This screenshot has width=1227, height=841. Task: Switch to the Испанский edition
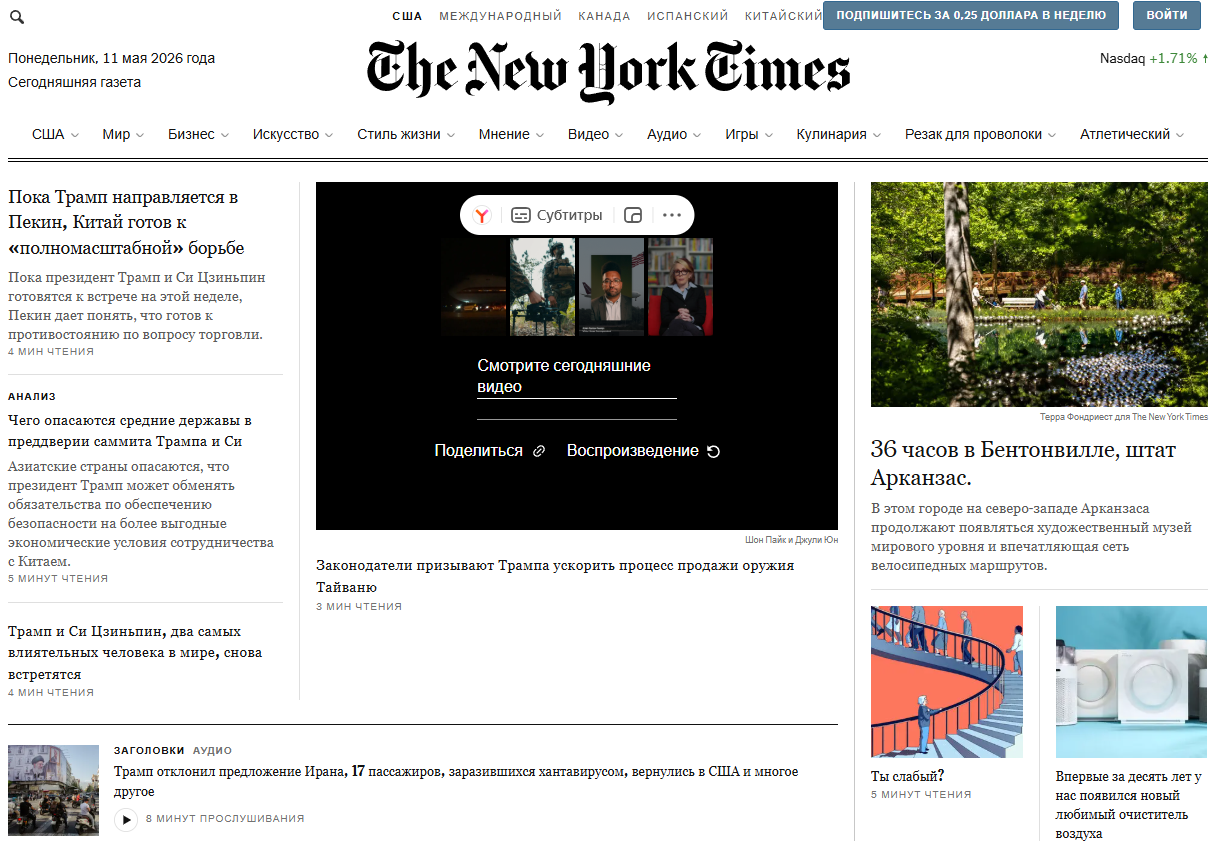point(687,16)
